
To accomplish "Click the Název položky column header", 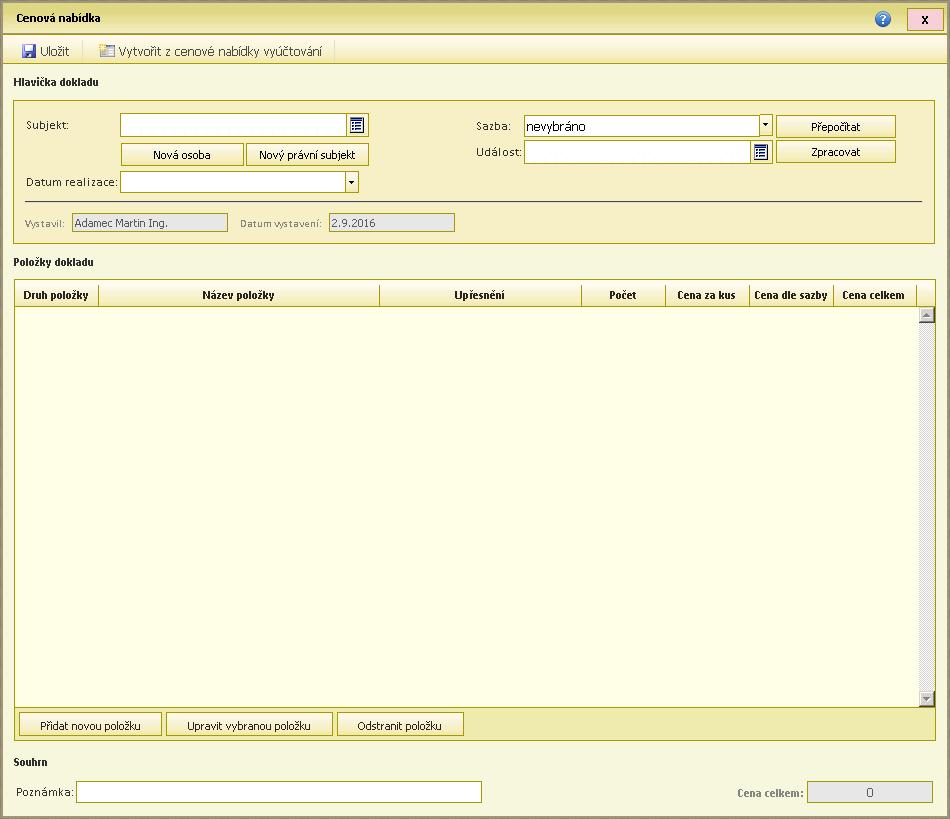I will [x=239, y=295].
